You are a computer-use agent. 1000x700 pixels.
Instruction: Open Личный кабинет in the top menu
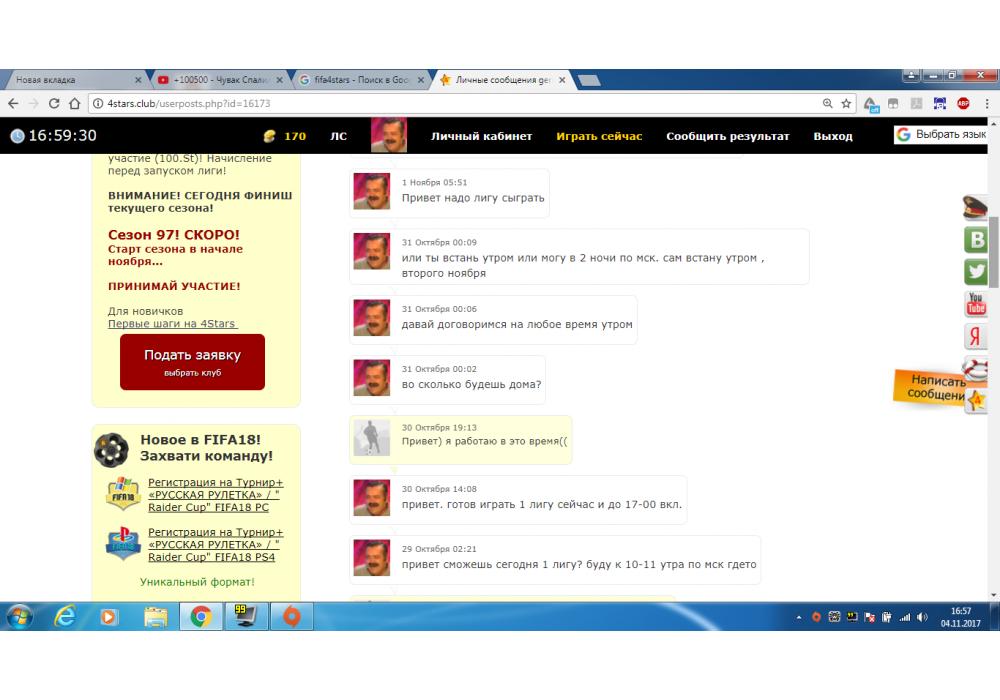point(481,136)
